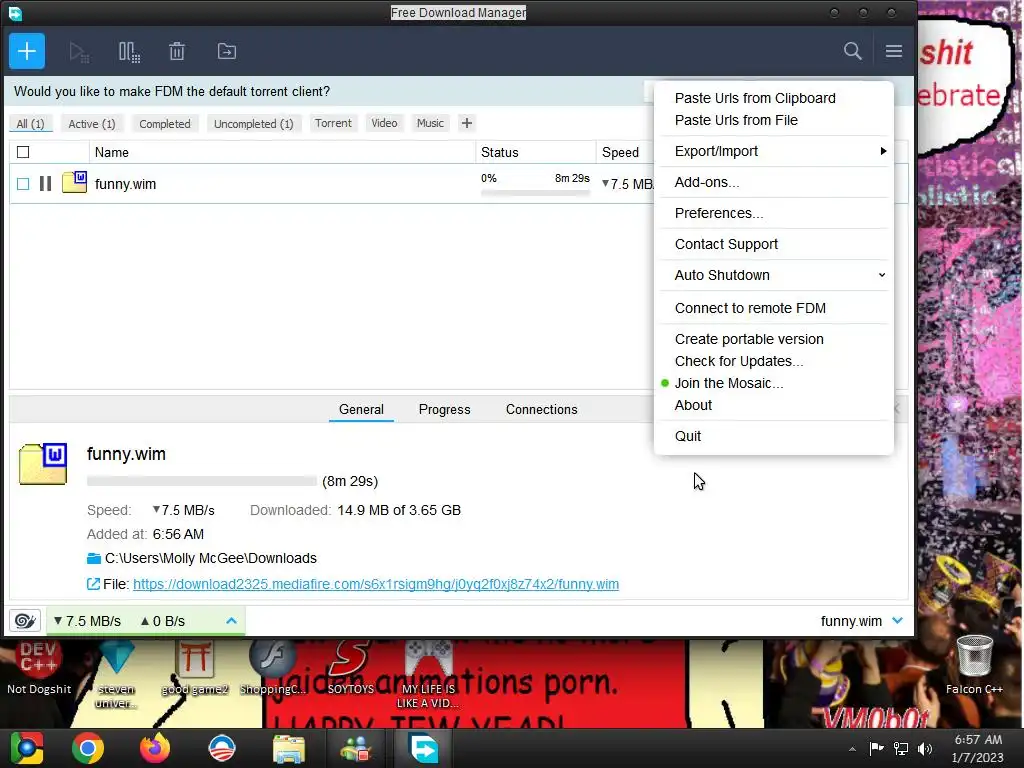The width and height of the screenshot is (1024, 768).
Task: Click the move to folder toolbar icon
Action: pos(227,51)
